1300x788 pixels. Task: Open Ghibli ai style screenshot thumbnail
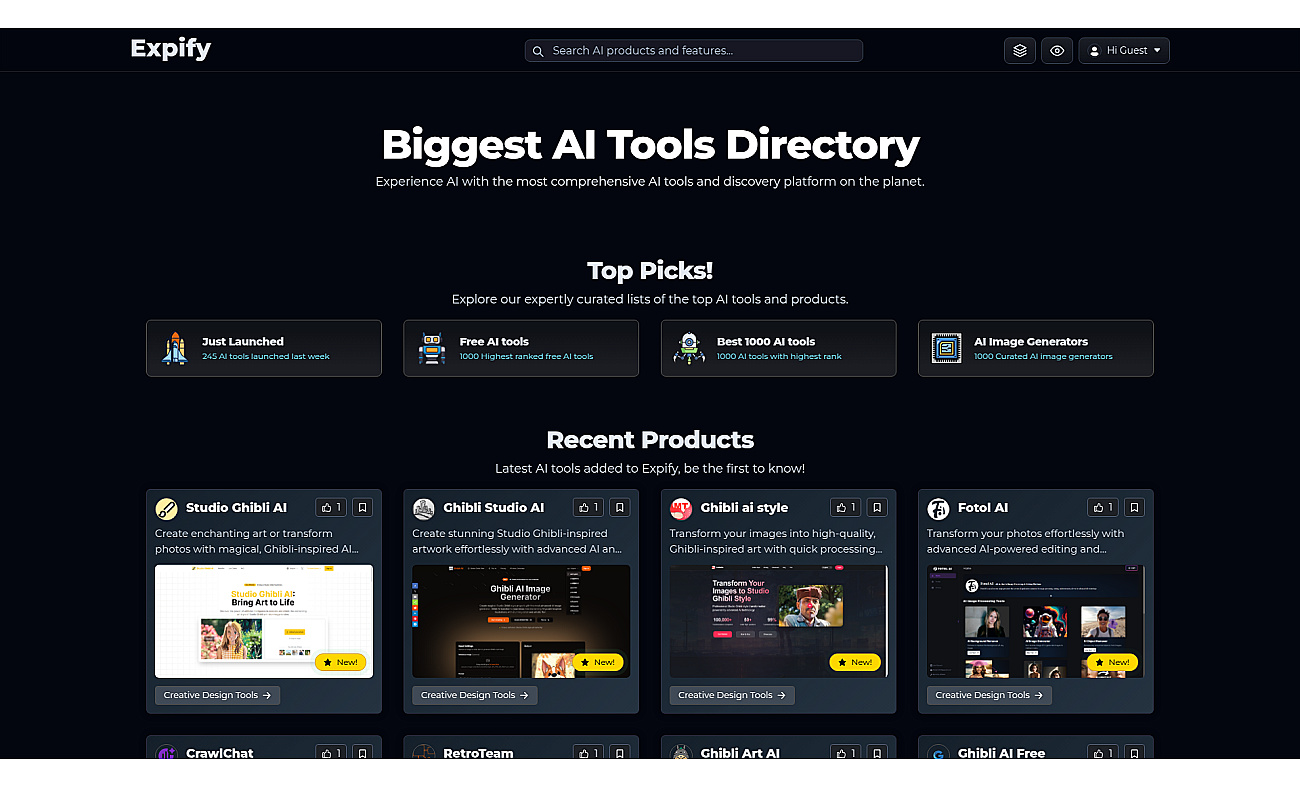[779, 621]
